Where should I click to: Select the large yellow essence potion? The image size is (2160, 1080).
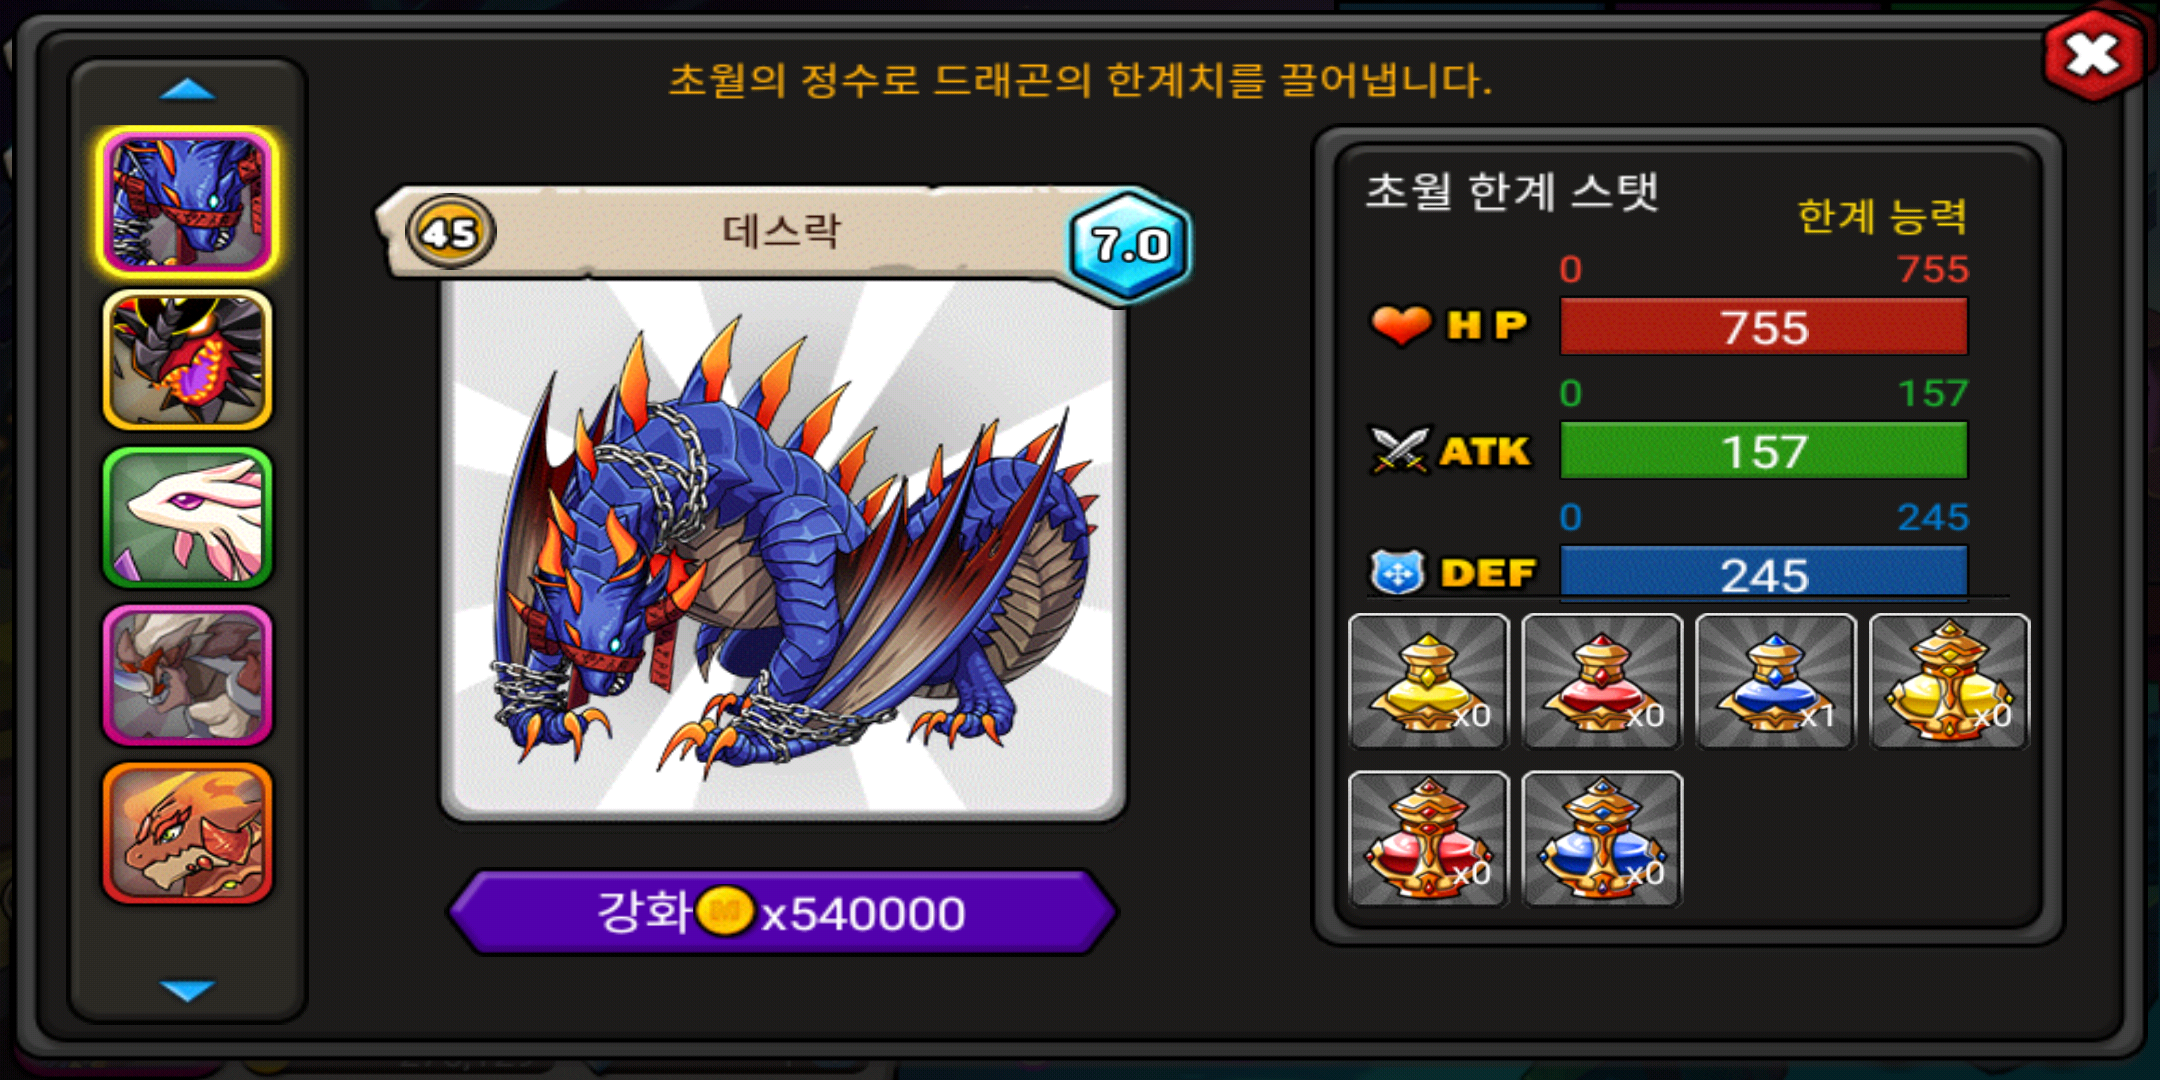point(1949,681)
